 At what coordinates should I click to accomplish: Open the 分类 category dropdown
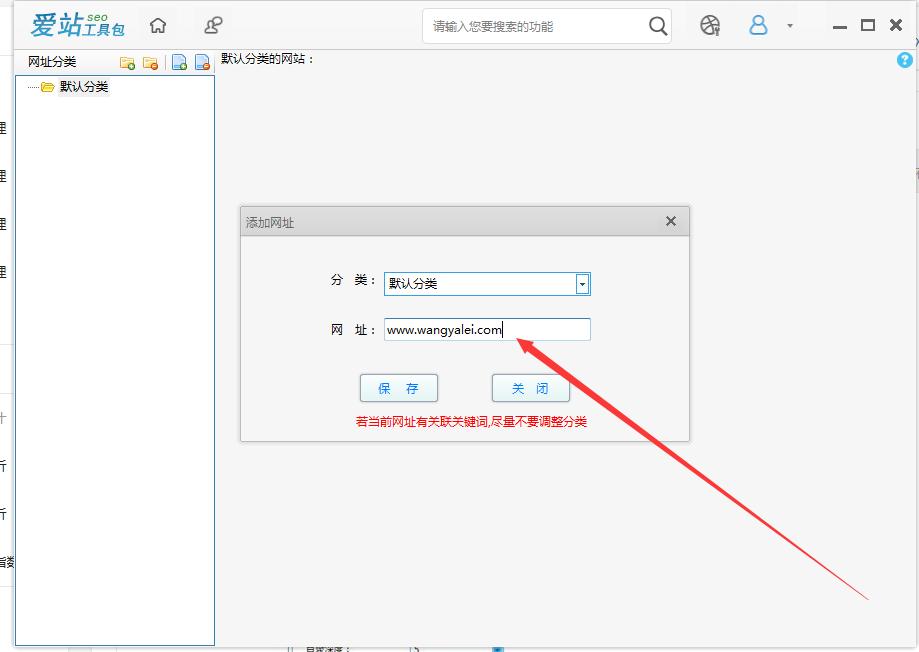tap(582, 283)
